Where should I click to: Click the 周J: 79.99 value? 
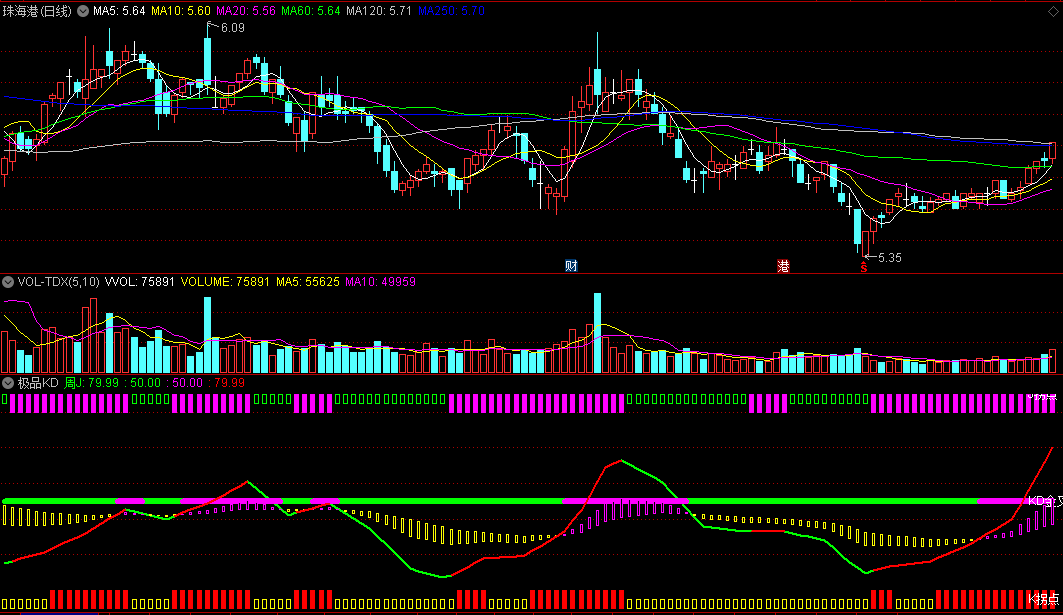(x=92, y=383)
